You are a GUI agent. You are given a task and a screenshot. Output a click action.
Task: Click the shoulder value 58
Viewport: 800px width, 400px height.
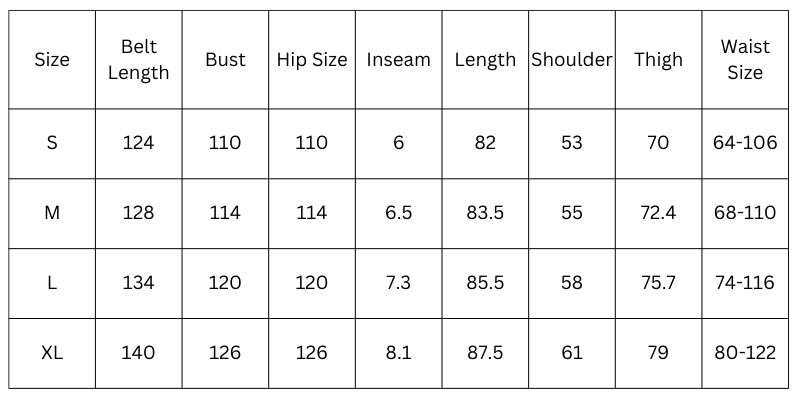[571, 283]
